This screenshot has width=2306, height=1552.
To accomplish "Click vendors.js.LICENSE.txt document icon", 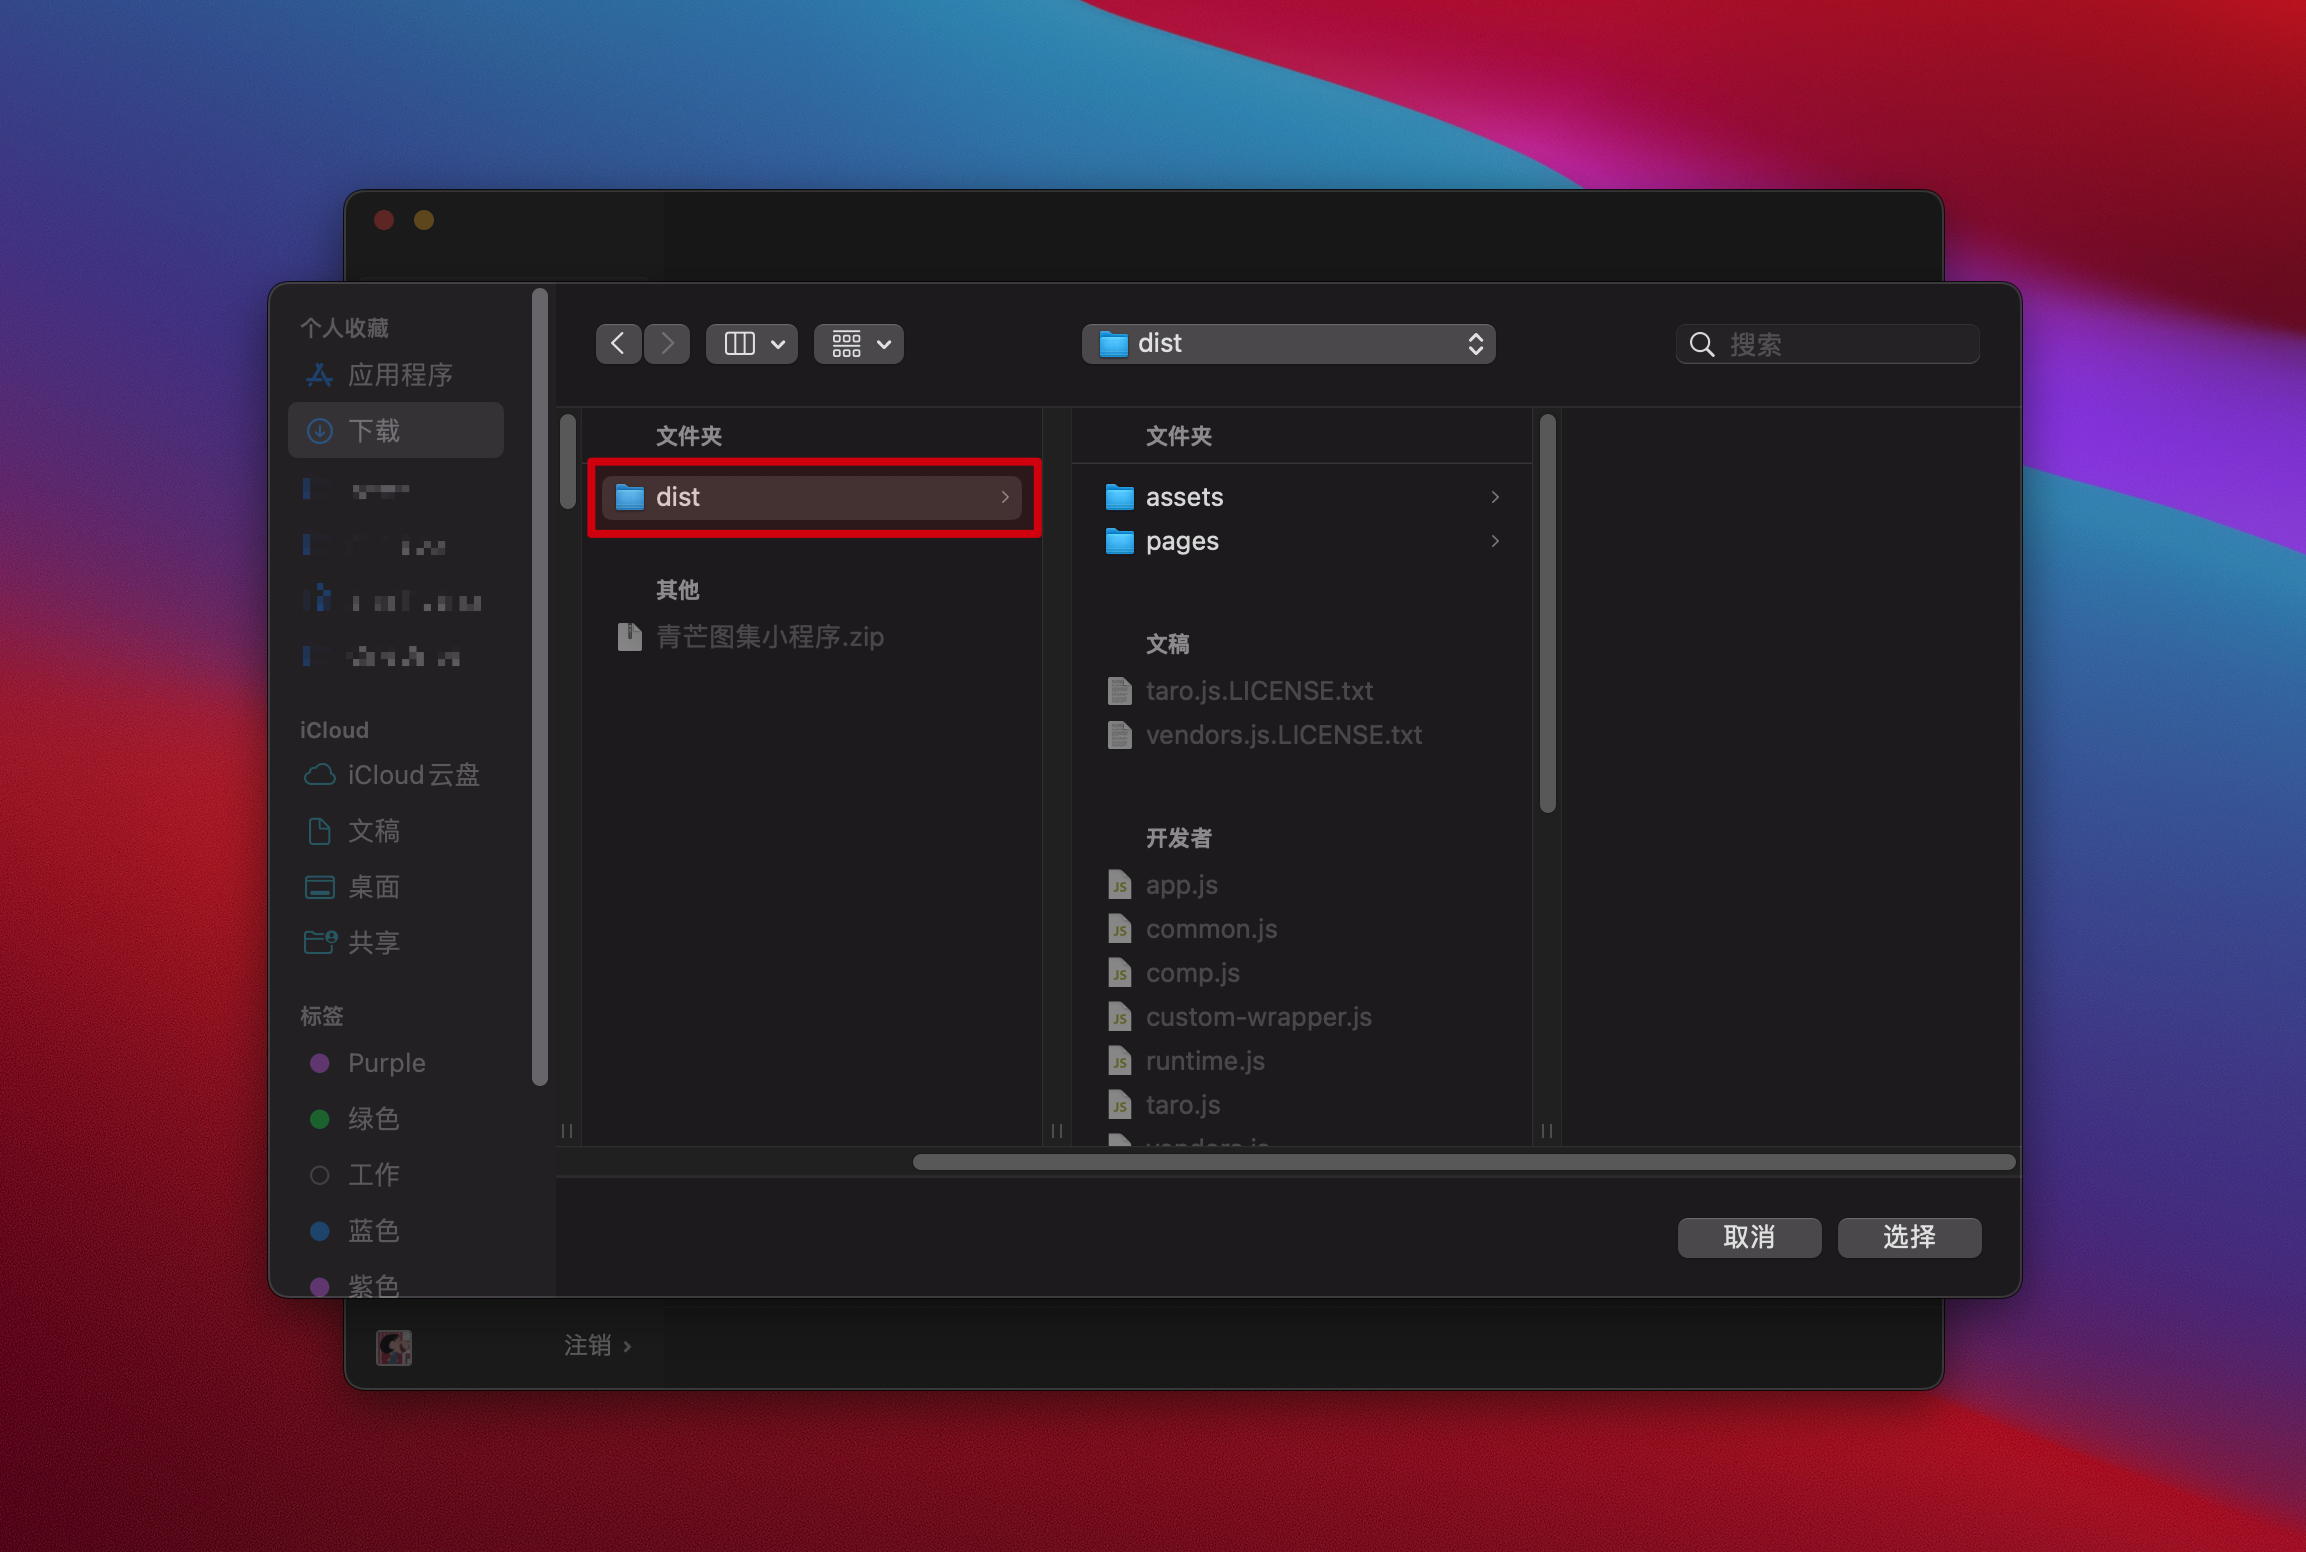I will pyautogui.click(x=1119, y=735).
